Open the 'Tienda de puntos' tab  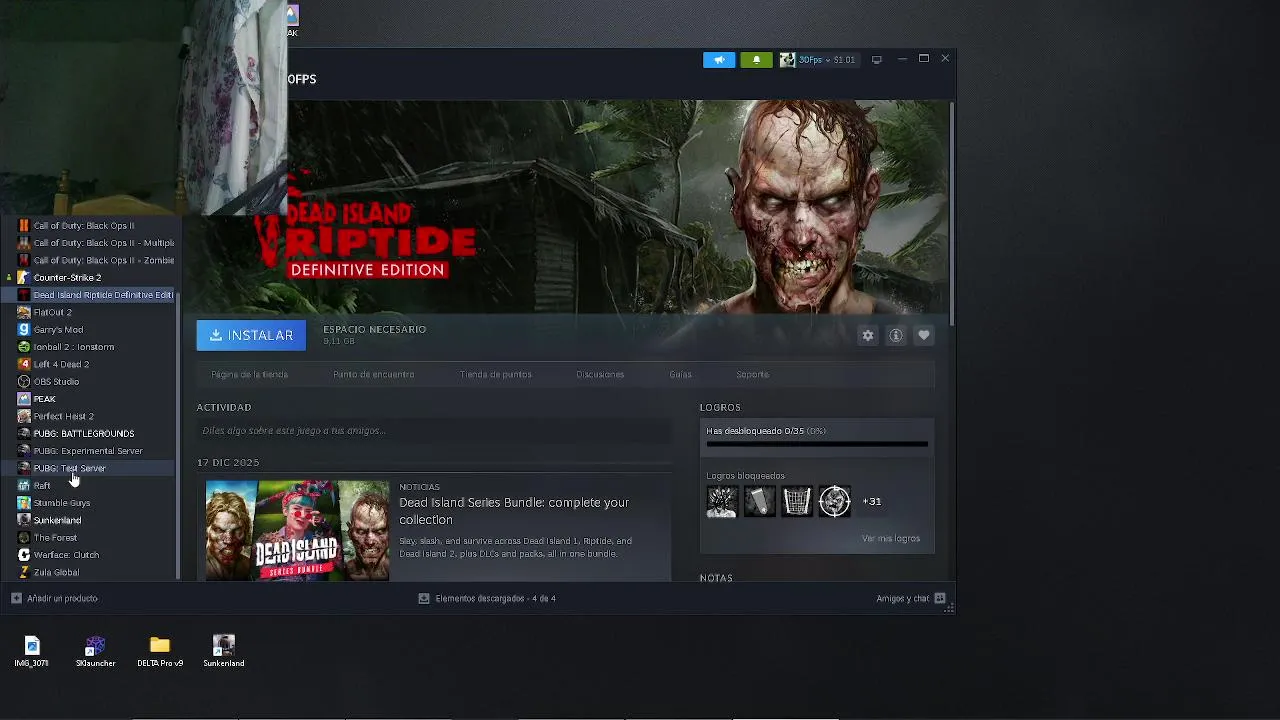point(495,375)
